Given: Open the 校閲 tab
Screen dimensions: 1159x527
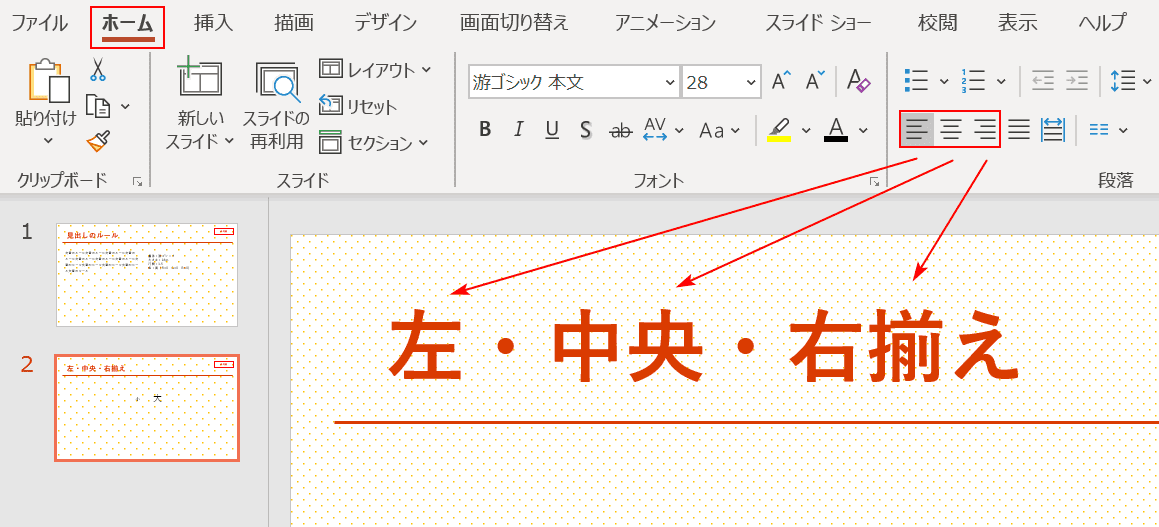Looking at the screenshot, I should click(x=937, y=23).
